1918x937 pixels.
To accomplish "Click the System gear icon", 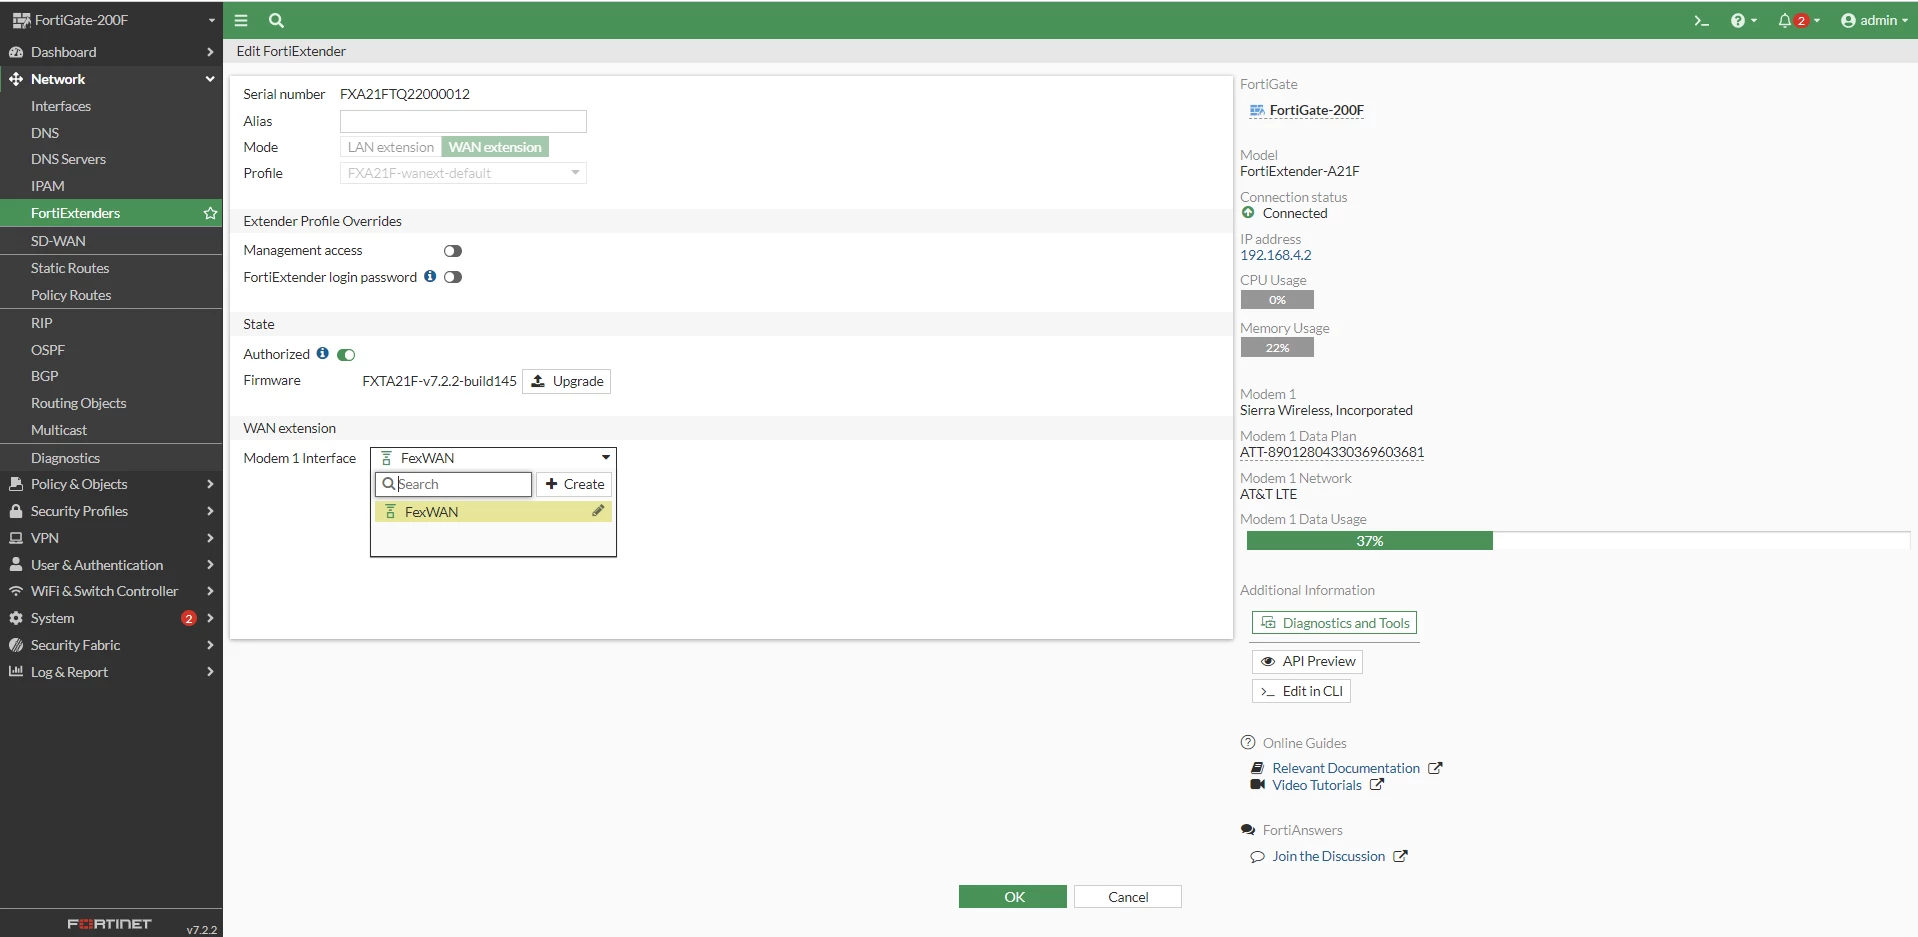I will [16, 618].
